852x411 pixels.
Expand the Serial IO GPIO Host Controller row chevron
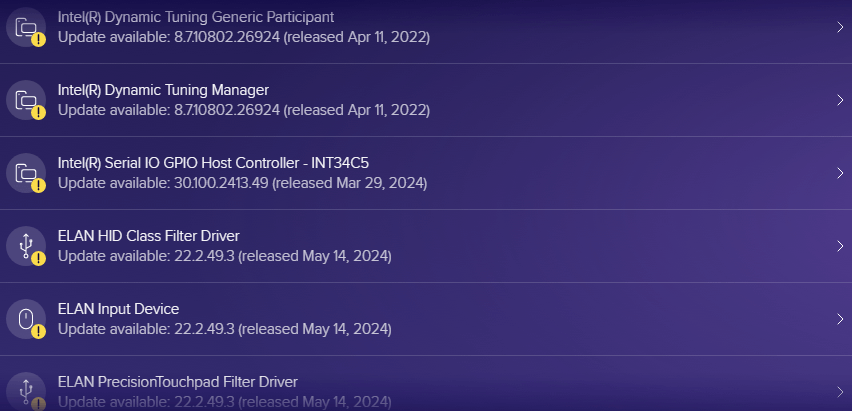(x=840, y=173)
